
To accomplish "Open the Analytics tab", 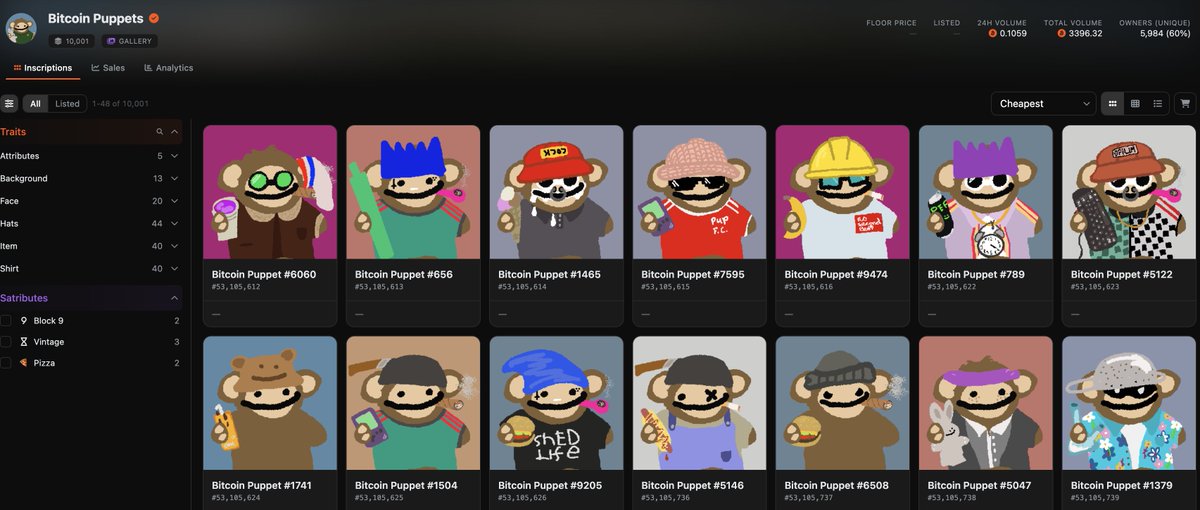I will 168,68.
